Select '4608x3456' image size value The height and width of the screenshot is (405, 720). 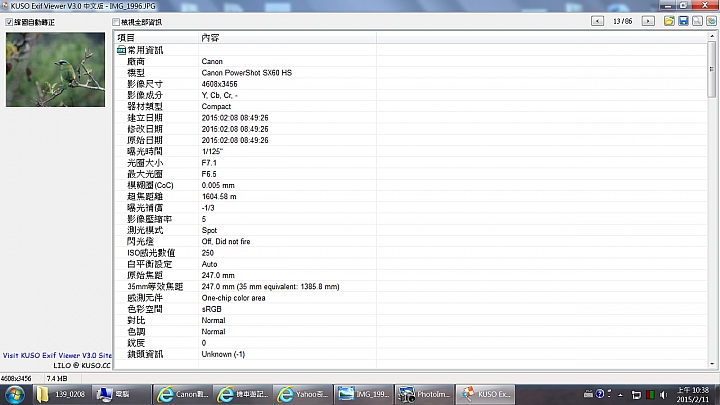click(219, 84)
